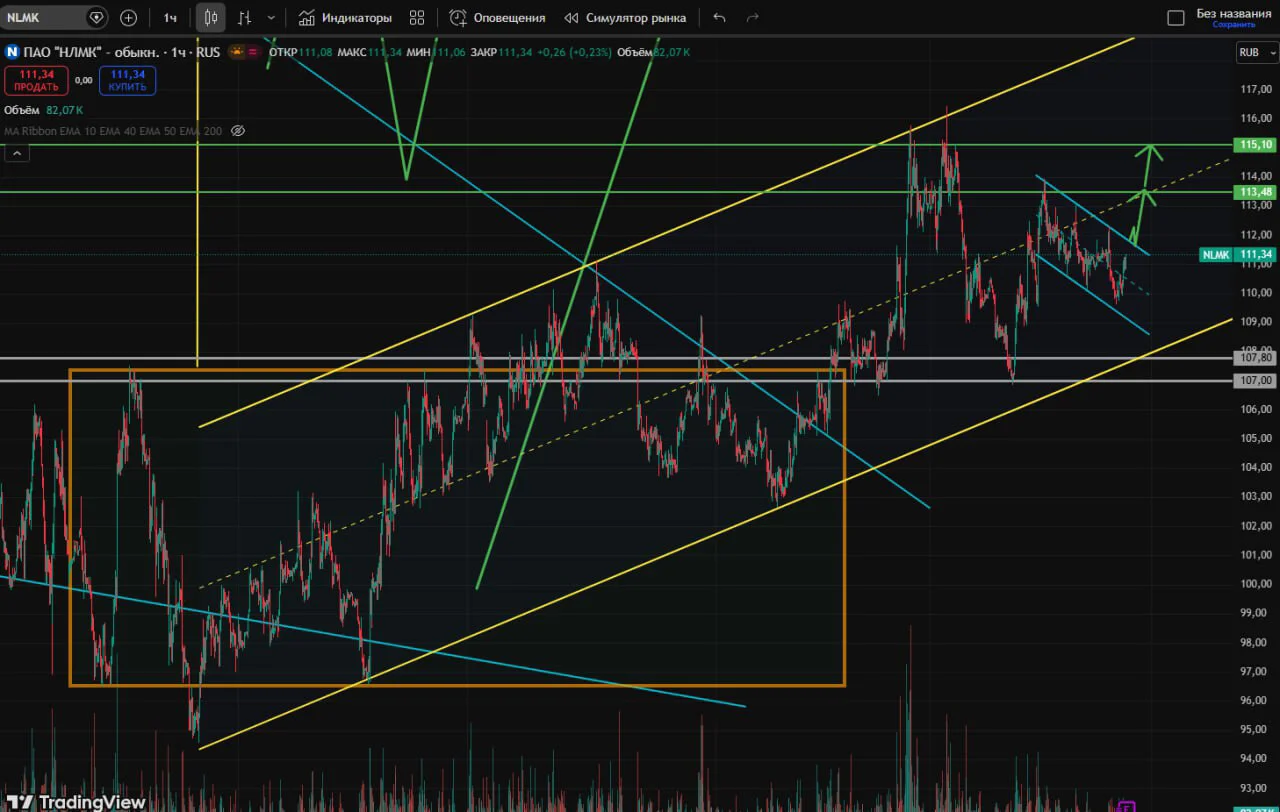
Task: Select the bar pattern chart style icon
Action: [x=244, y=18]
